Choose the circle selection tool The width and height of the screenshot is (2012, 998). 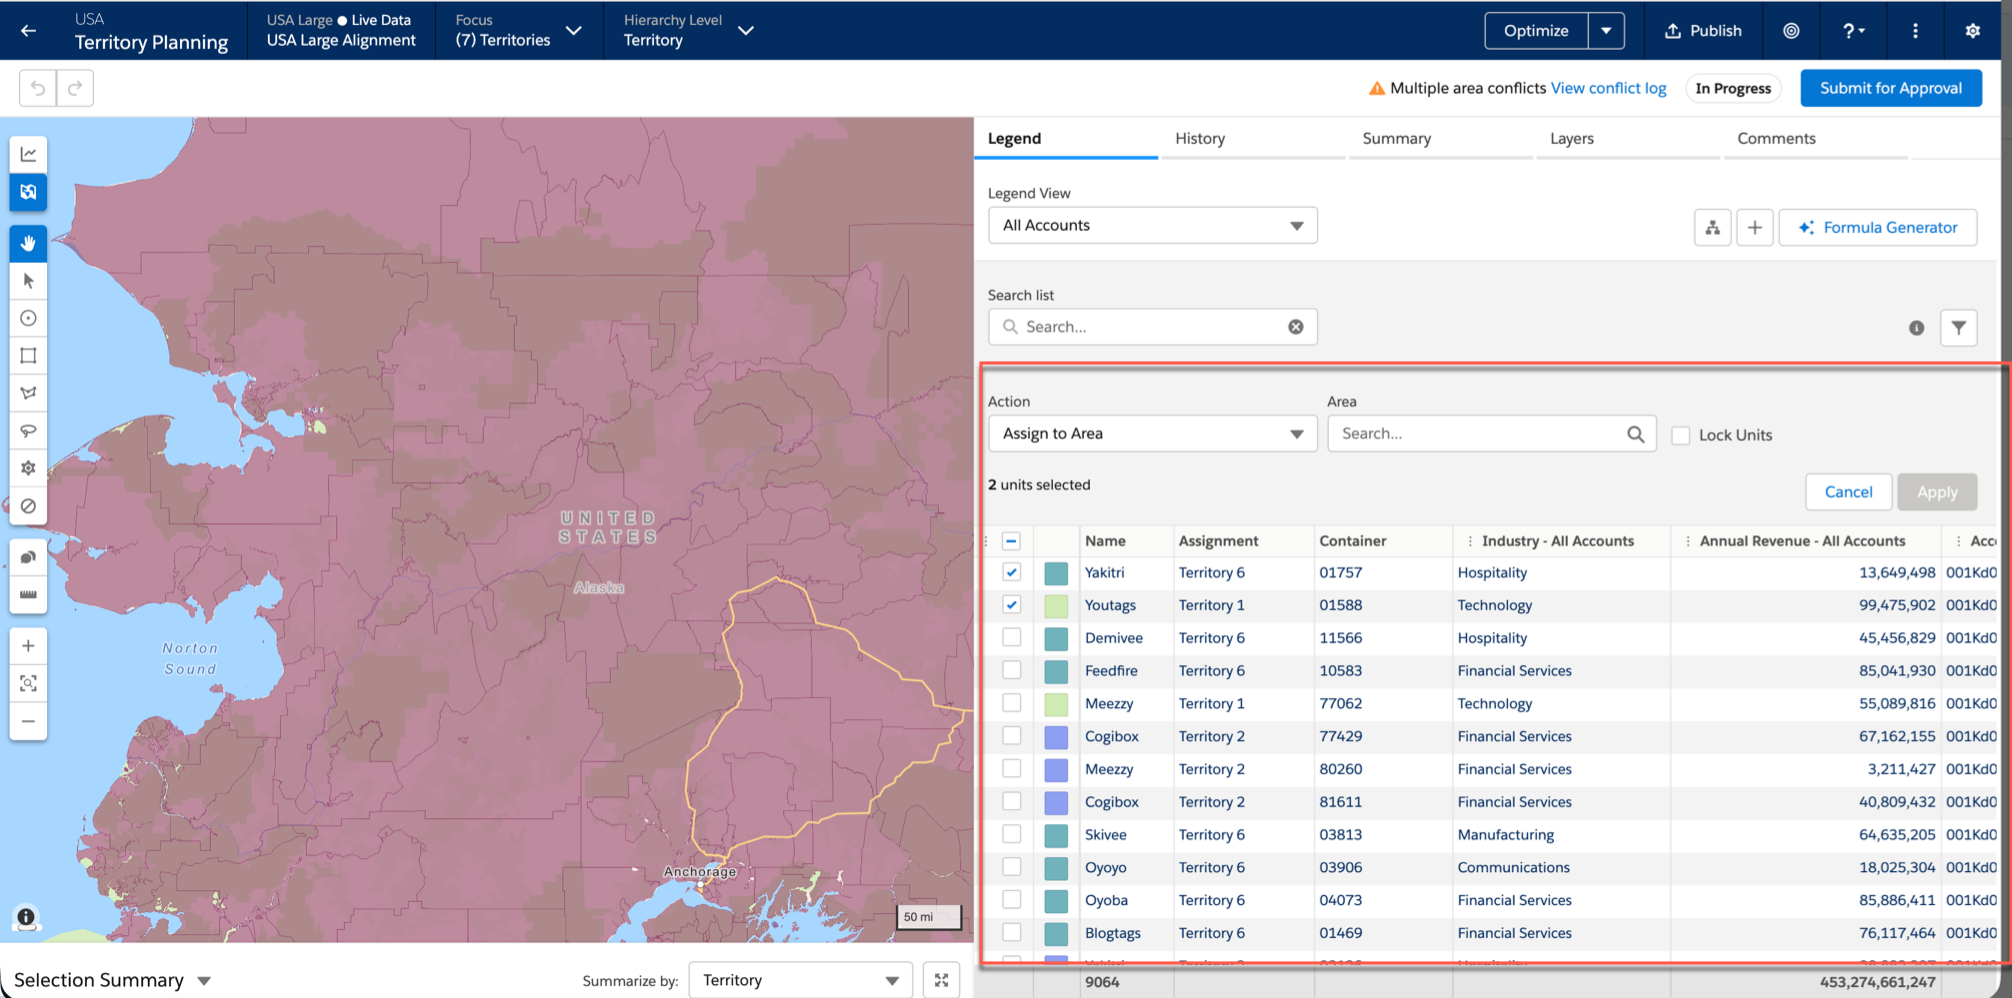(x=28, y=318)
